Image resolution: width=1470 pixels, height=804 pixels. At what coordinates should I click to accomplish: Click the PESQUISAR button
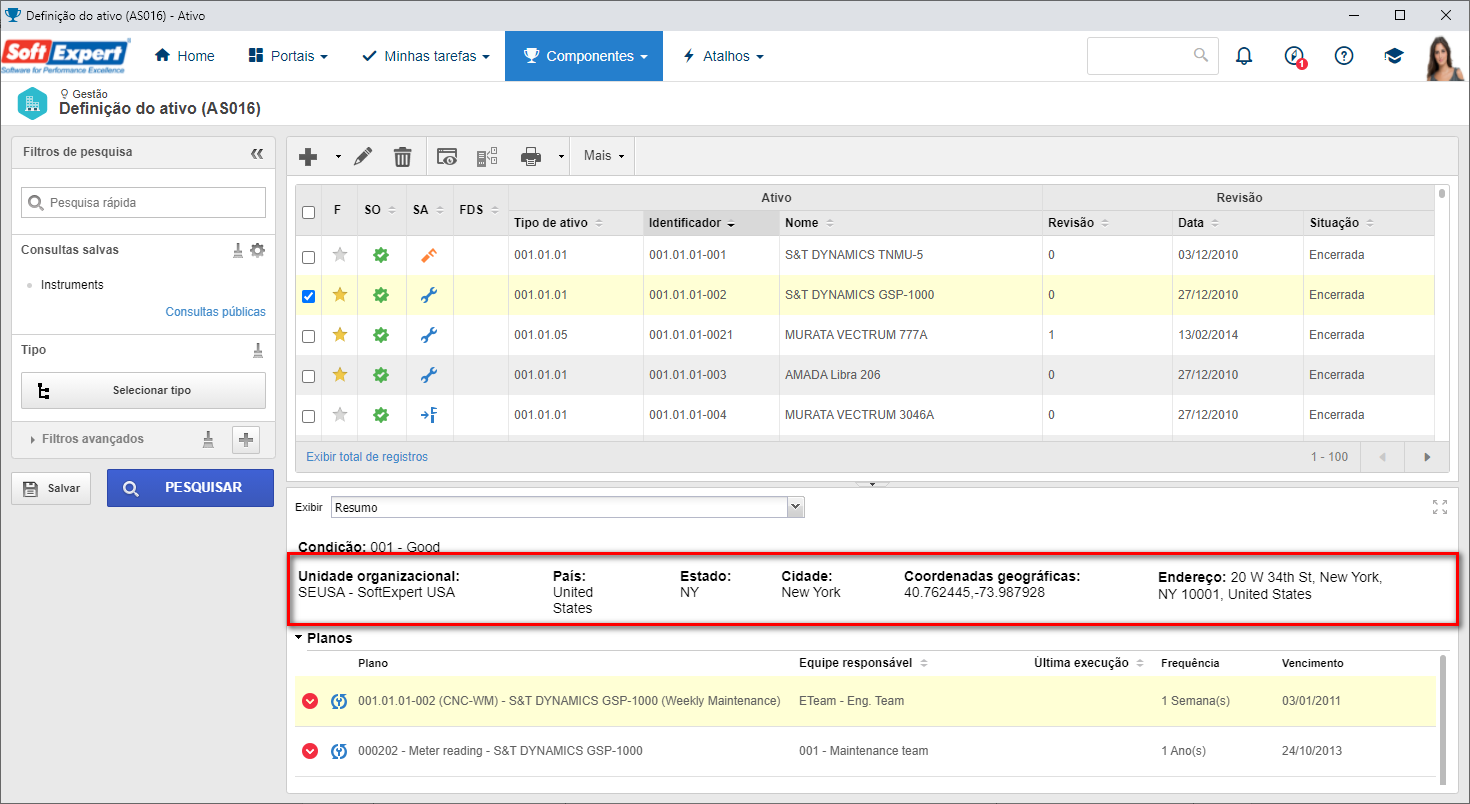(x=190, y=488)
